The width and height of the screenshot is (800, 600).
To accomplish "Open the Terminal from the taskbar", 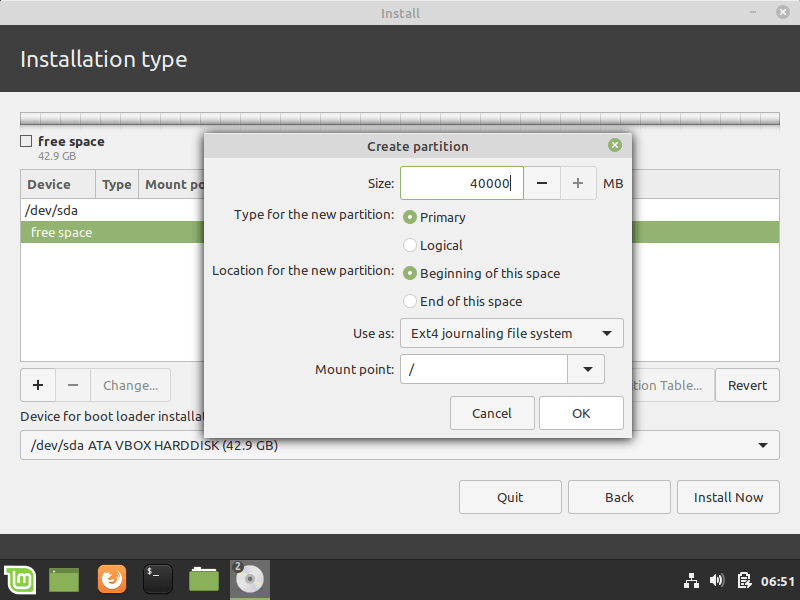I will (x=158, y=580).
